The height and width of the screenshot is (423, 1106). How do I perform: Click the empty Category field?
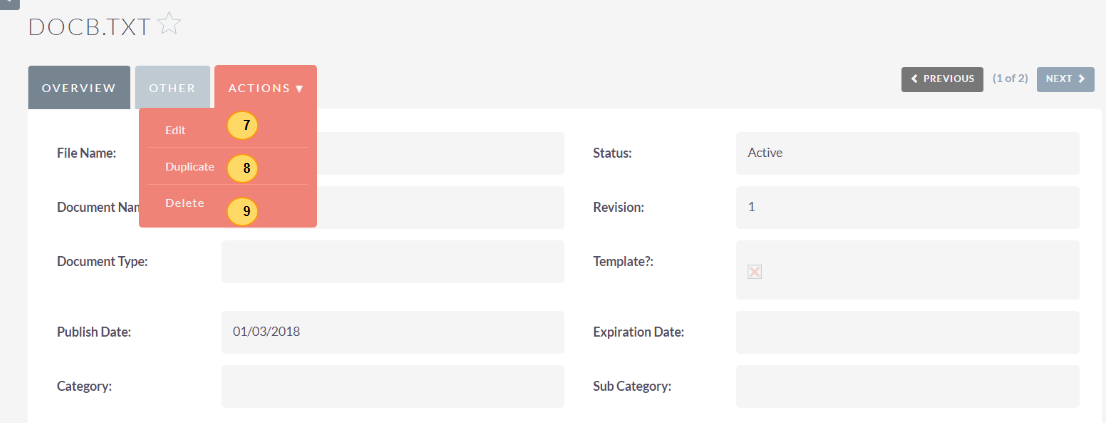click(x=392, y=386)
